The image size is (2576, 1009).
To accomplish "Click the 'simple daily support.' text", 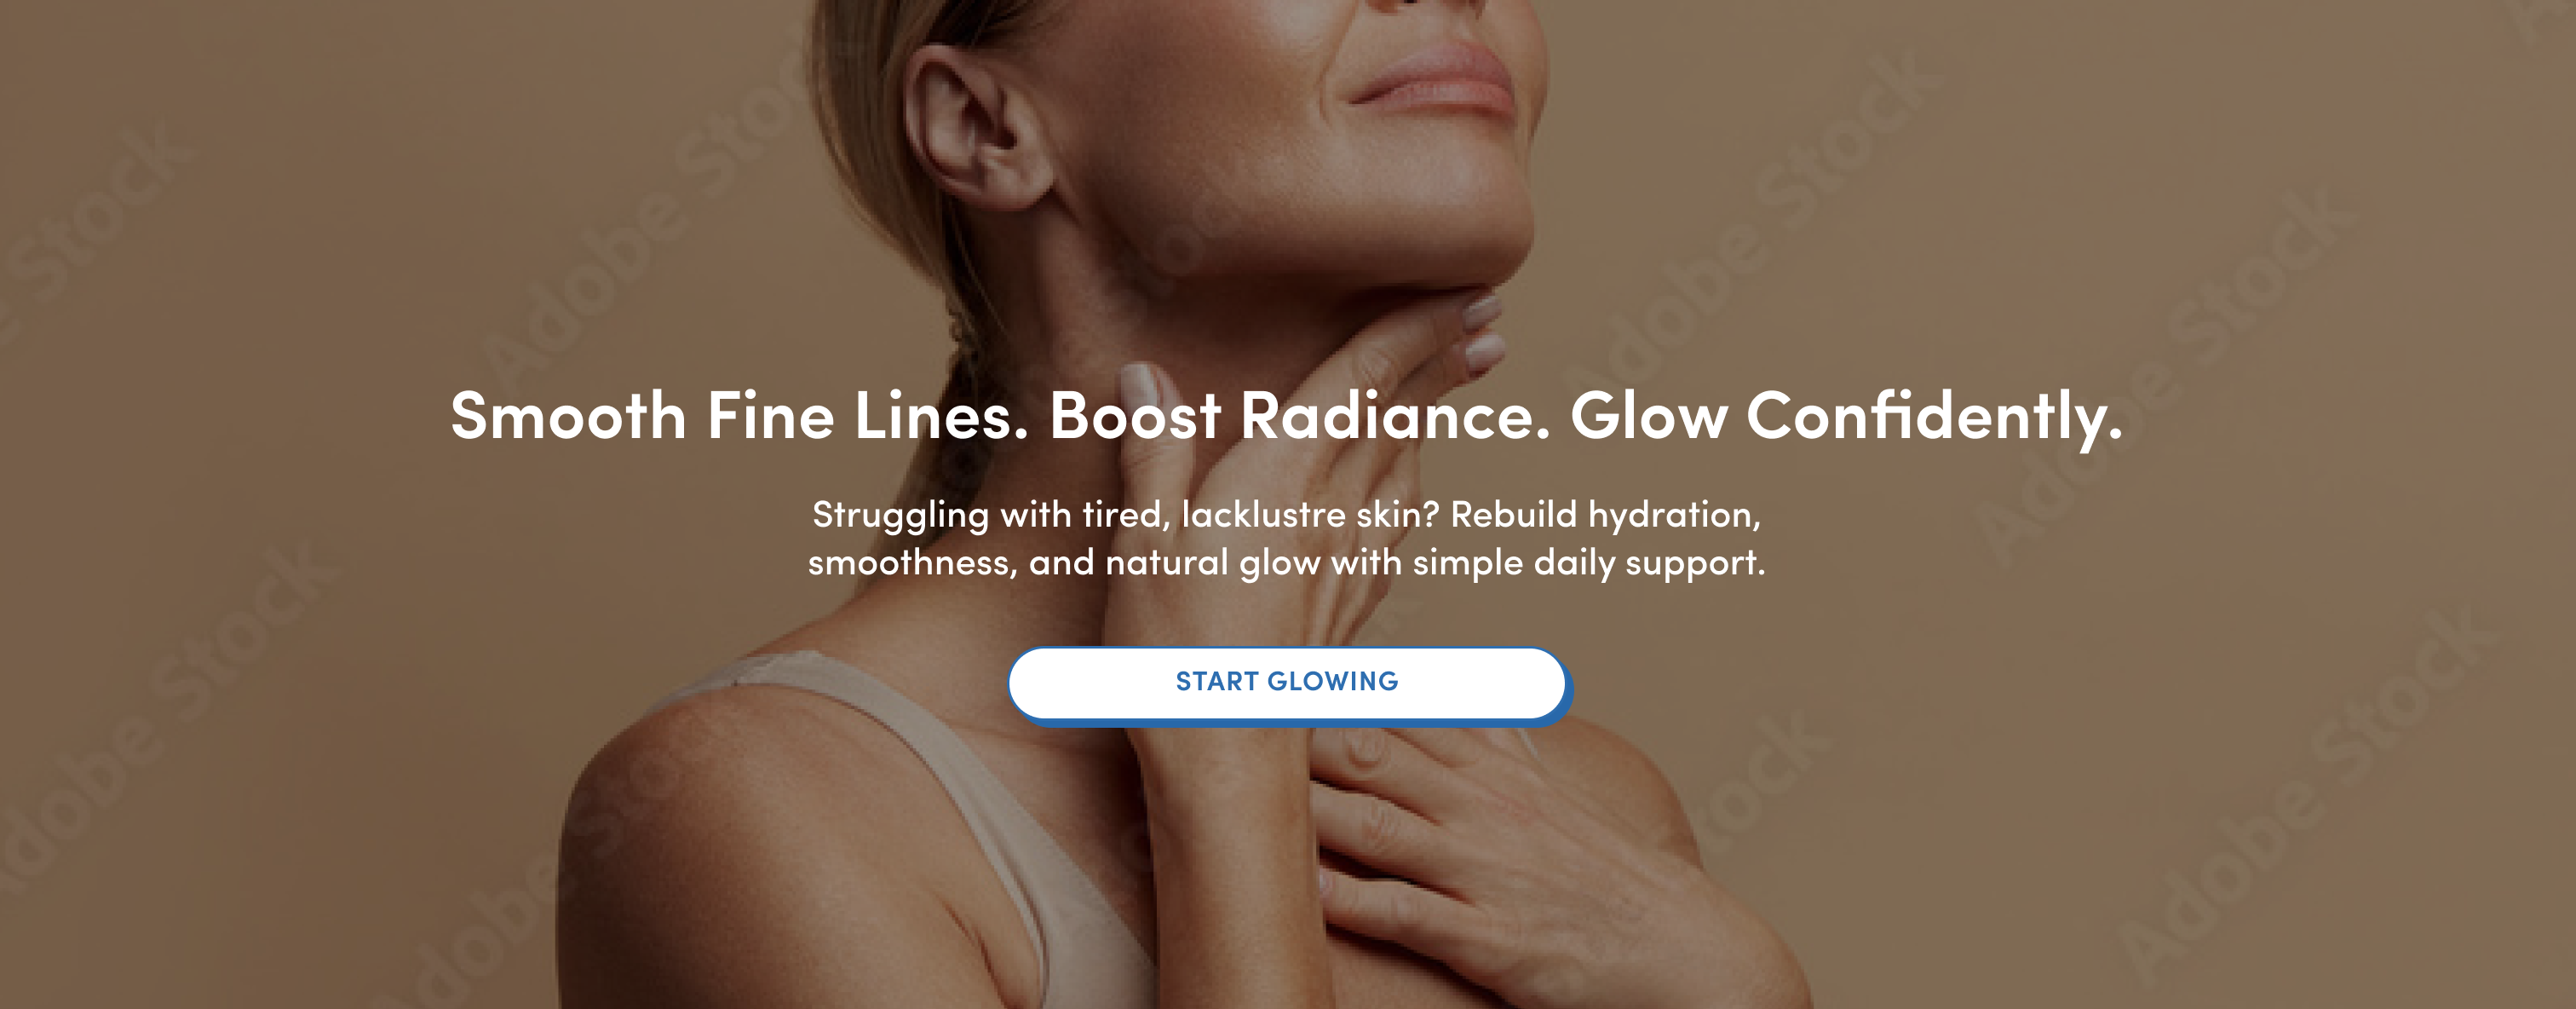I will [1589, 563].
